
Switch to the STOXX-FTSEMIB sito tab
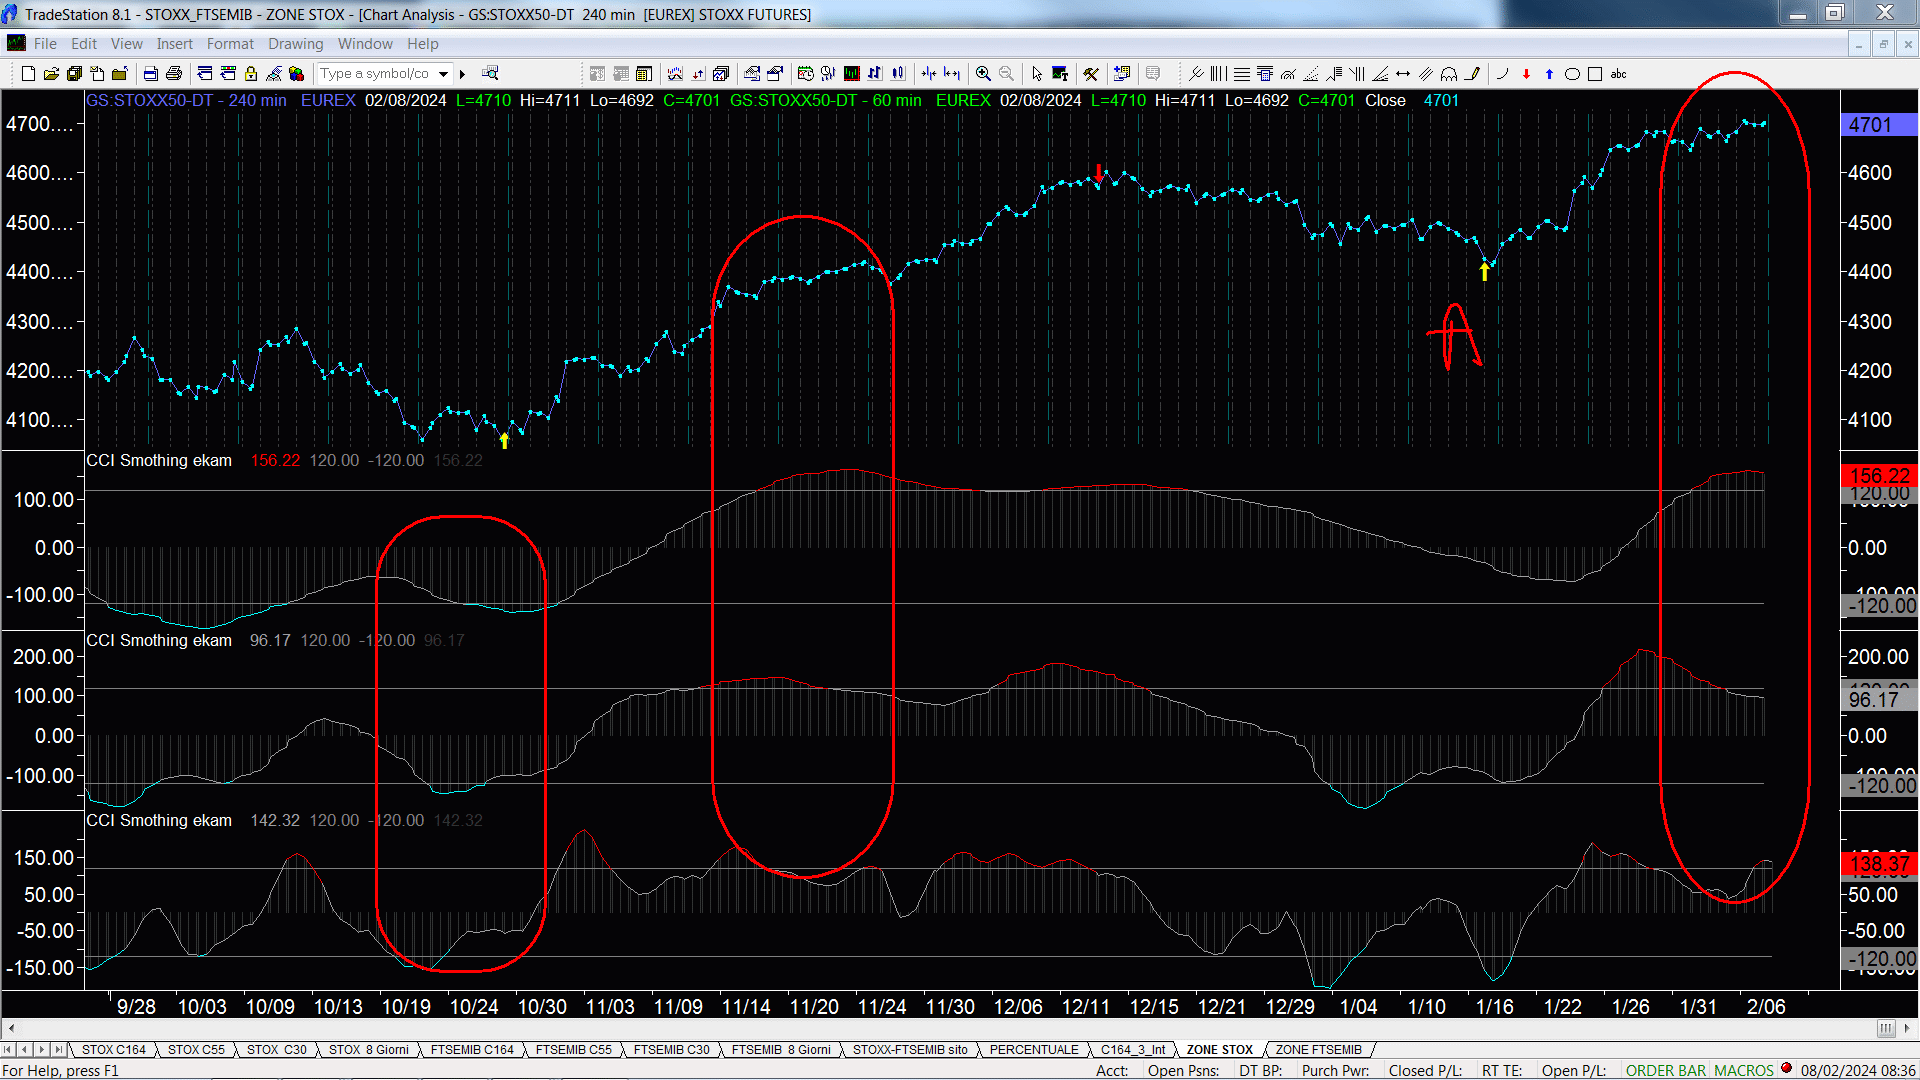(910, 1049)
